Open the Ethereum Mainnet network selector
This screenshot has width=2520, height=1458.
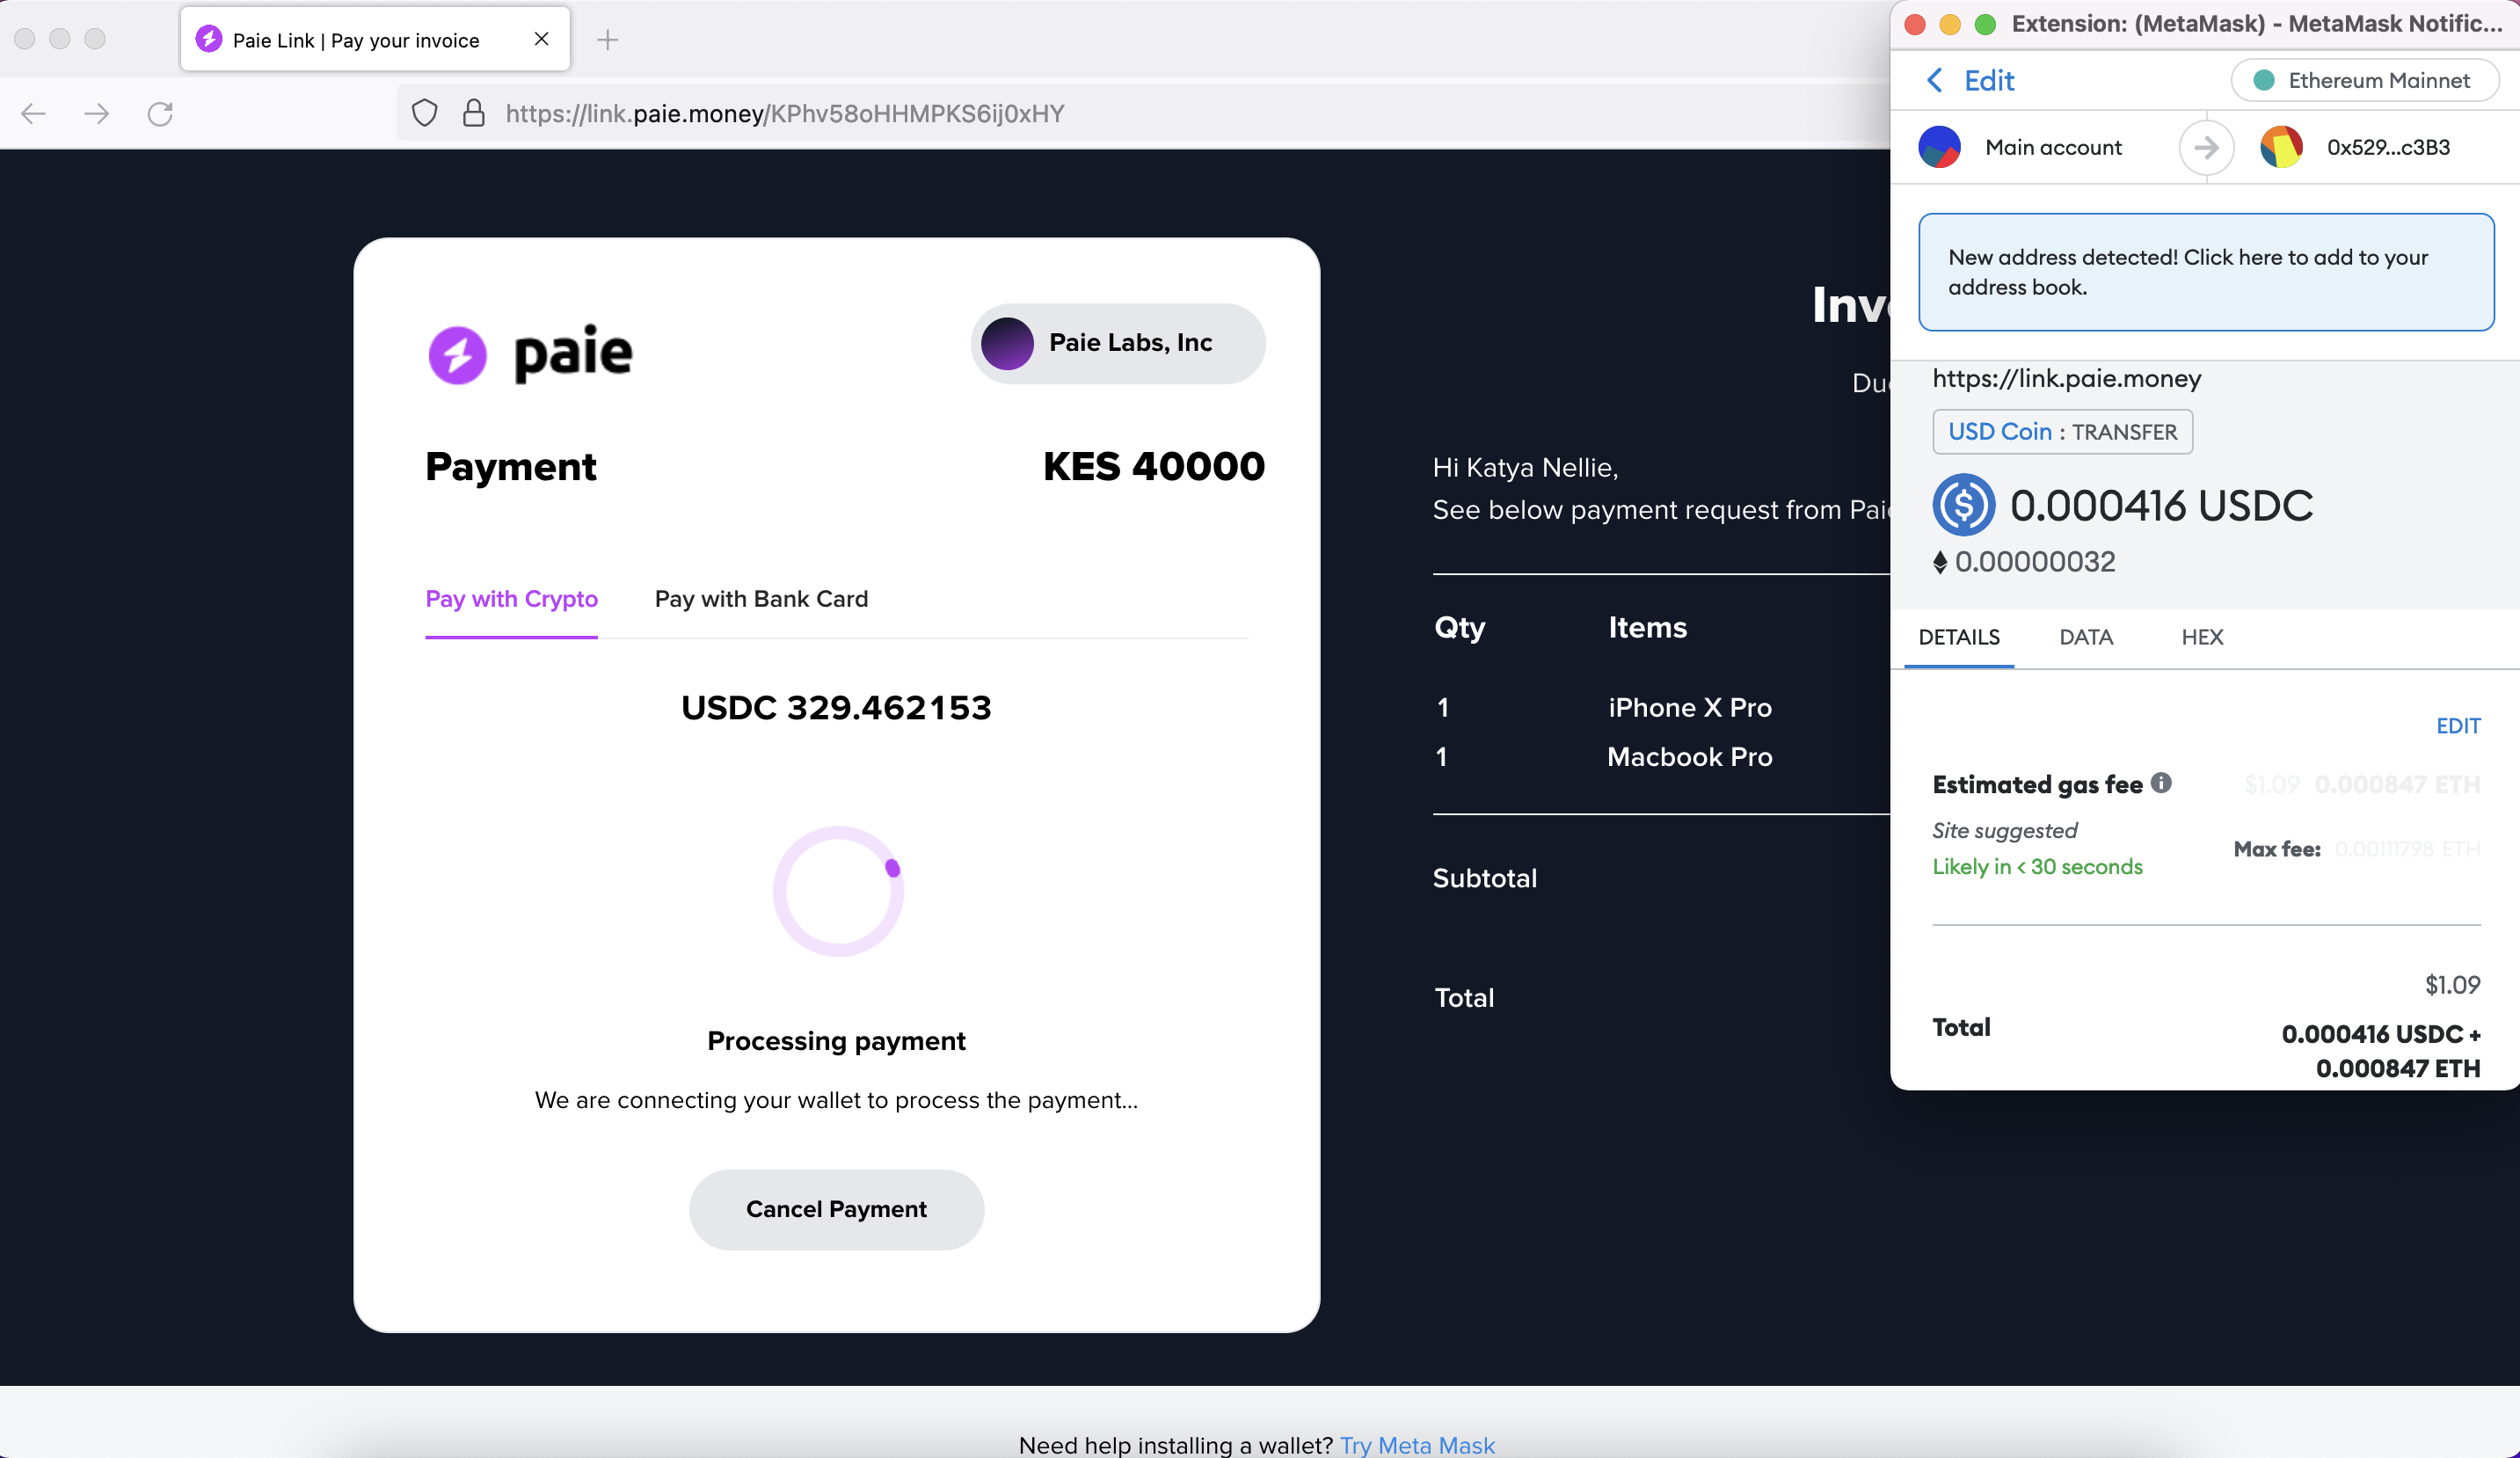click(2364, 80)
